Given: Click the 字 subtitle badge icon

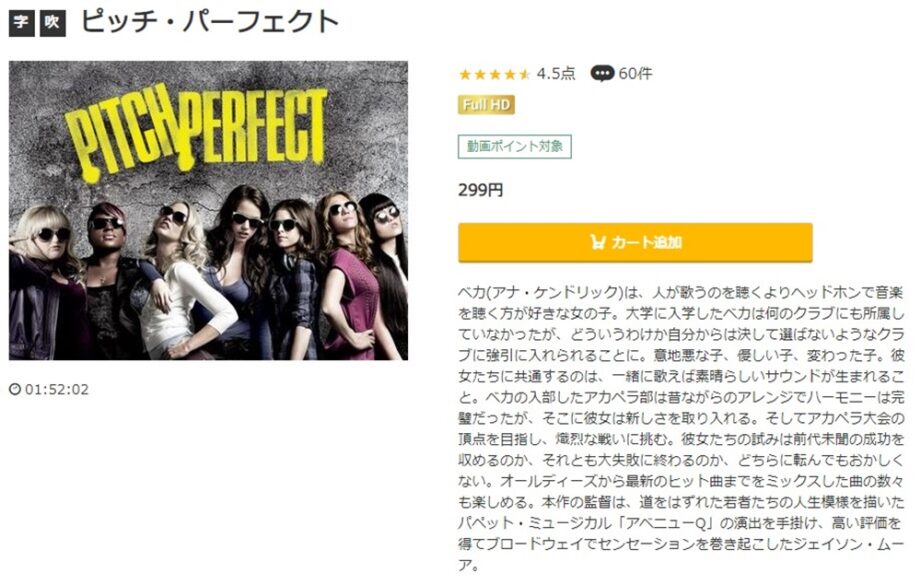Looking at the screenshot, I should (22, 23).
